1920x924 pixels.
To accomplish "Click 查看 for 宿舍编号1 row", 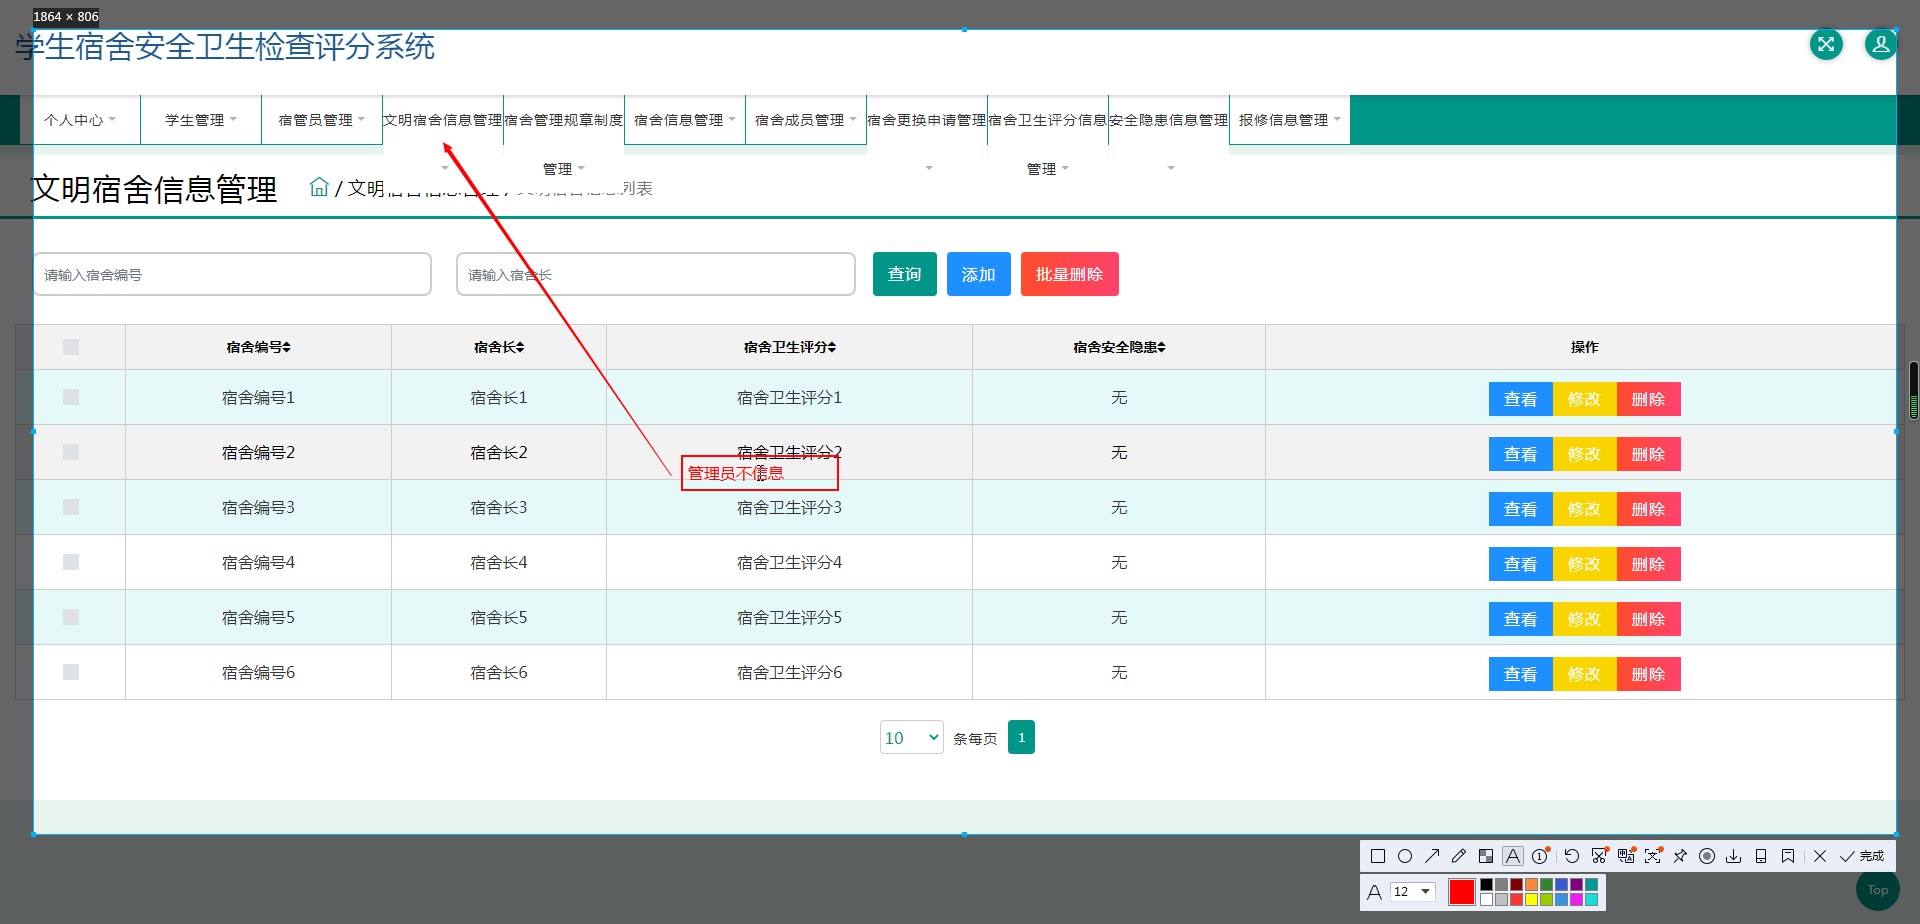I will click(1520, 399).
